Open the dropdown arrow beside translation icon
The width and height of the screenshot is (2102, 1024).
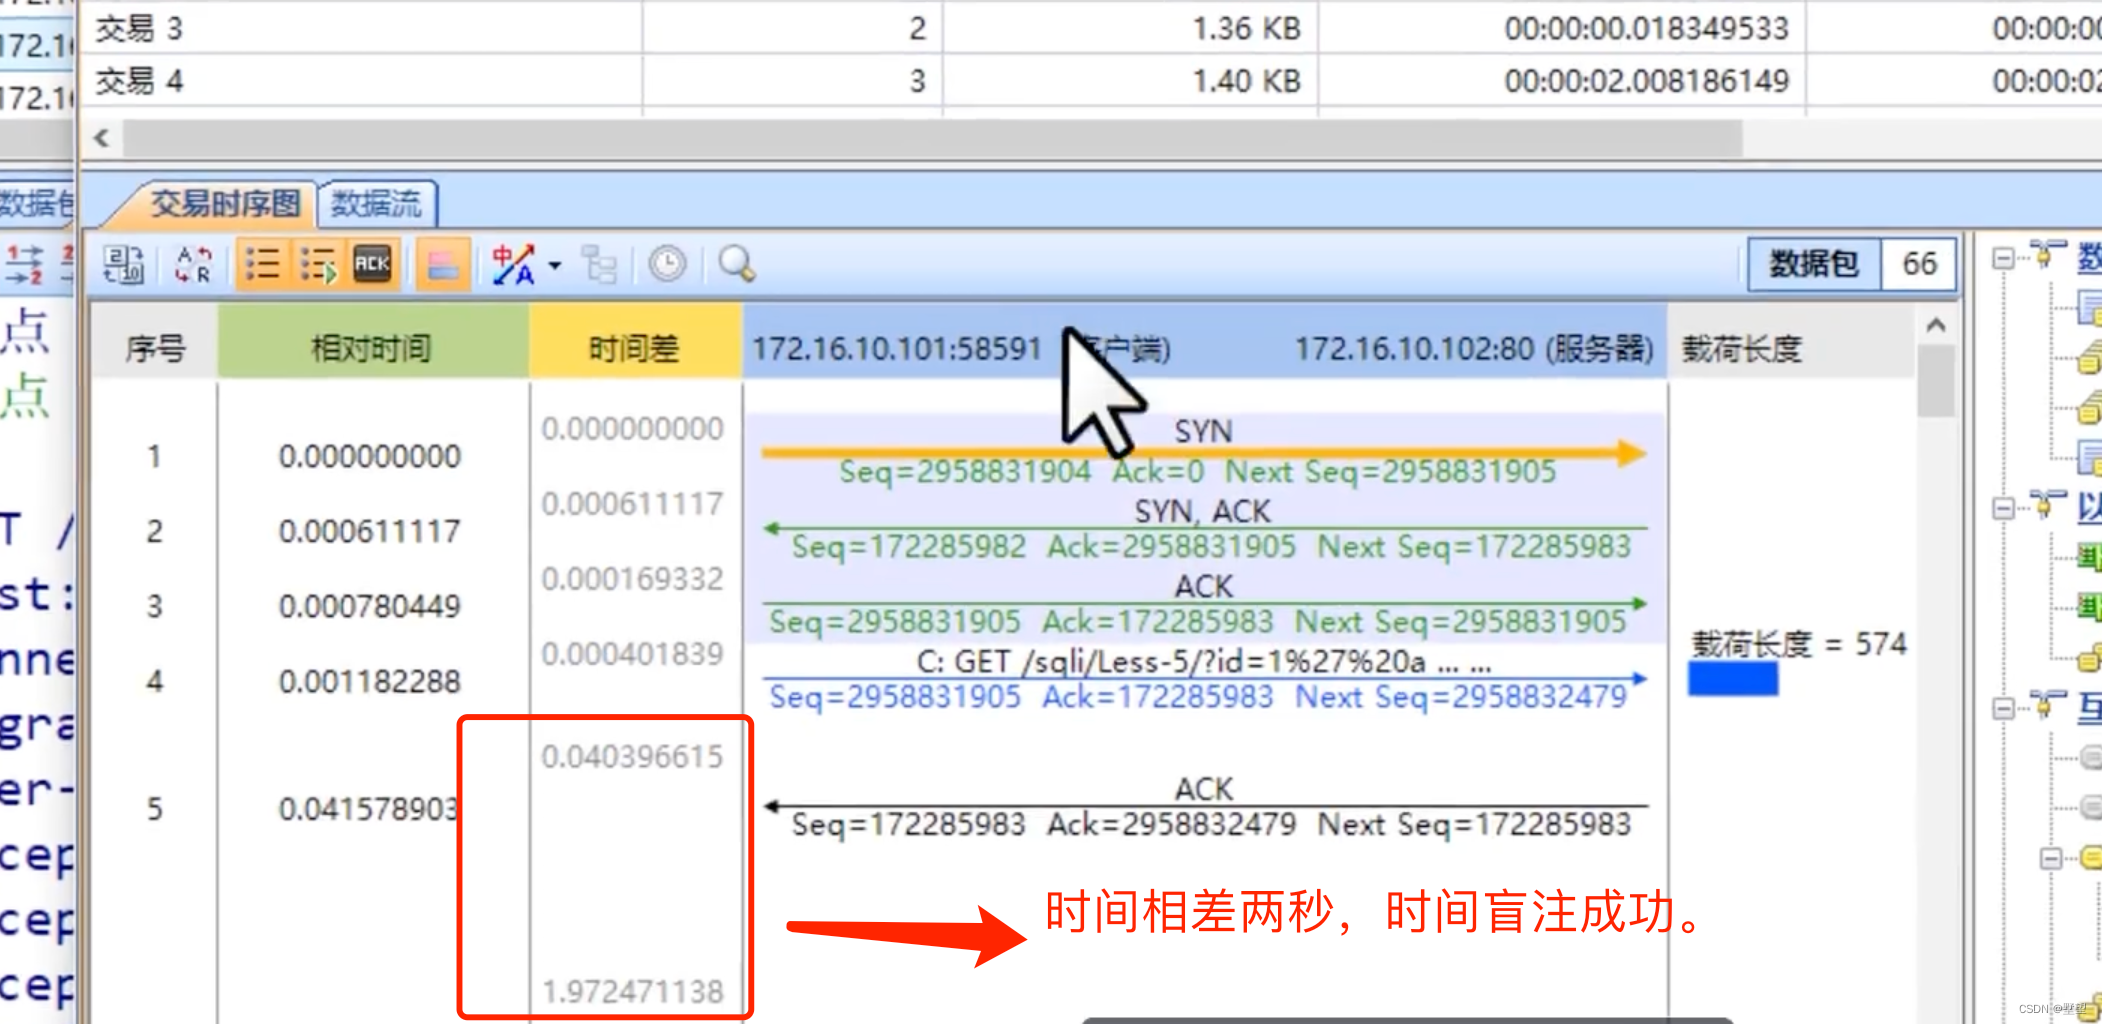(555, 266)
